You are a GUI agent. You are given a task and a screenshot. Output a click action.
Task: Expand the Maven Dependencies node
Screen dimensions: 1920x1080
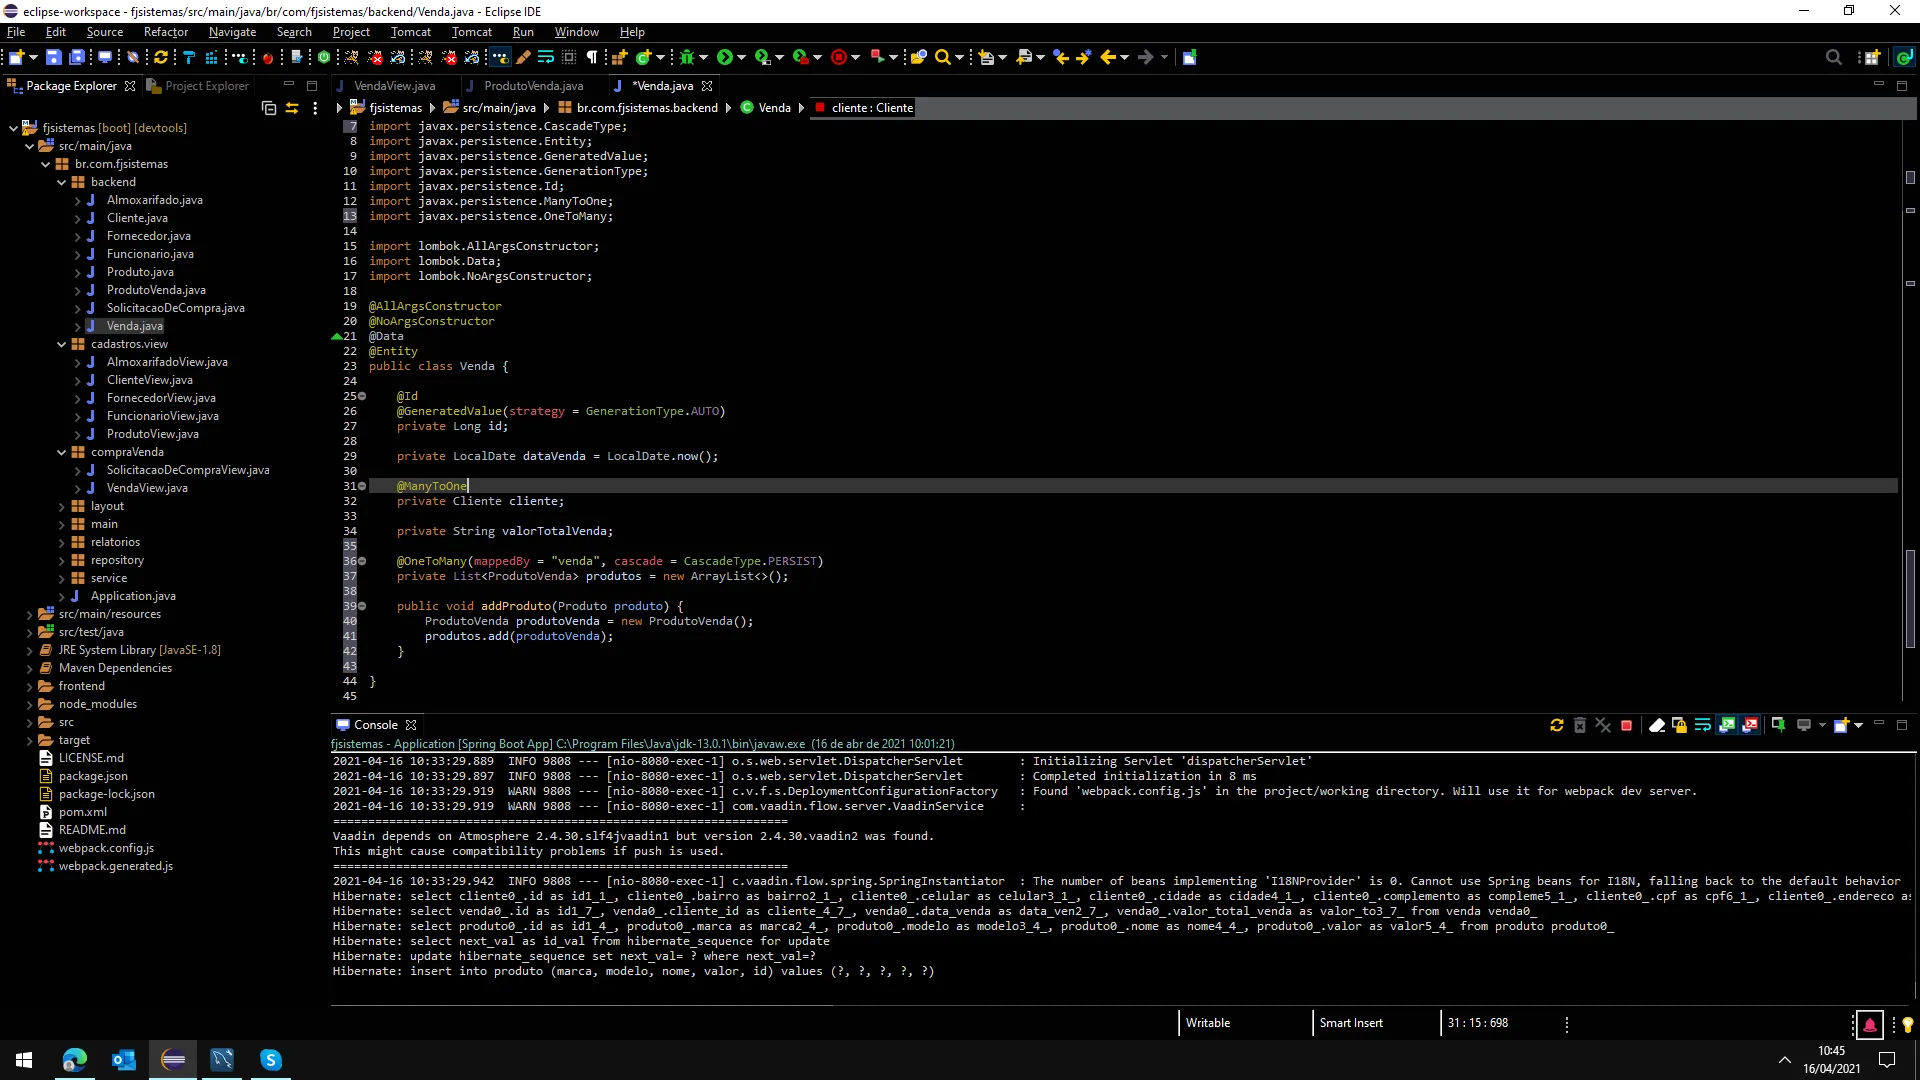tap(30, 668)
